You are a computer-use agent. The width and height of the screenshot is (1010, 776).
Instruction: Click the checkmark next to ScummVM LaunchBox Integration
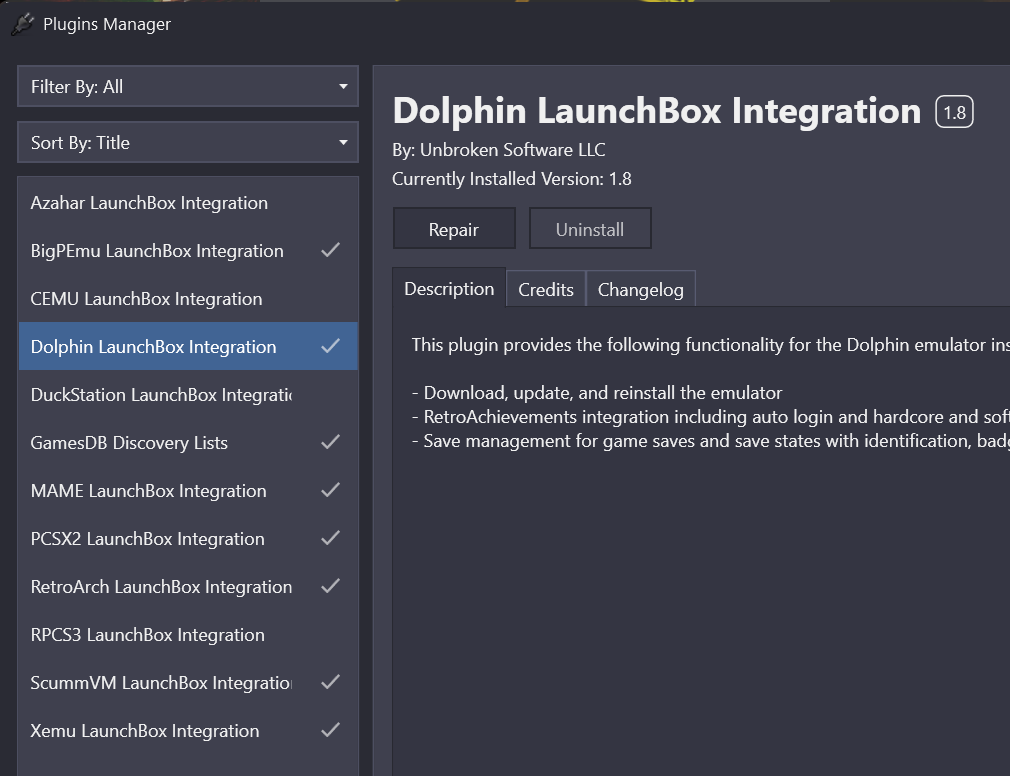pos(330,682)
